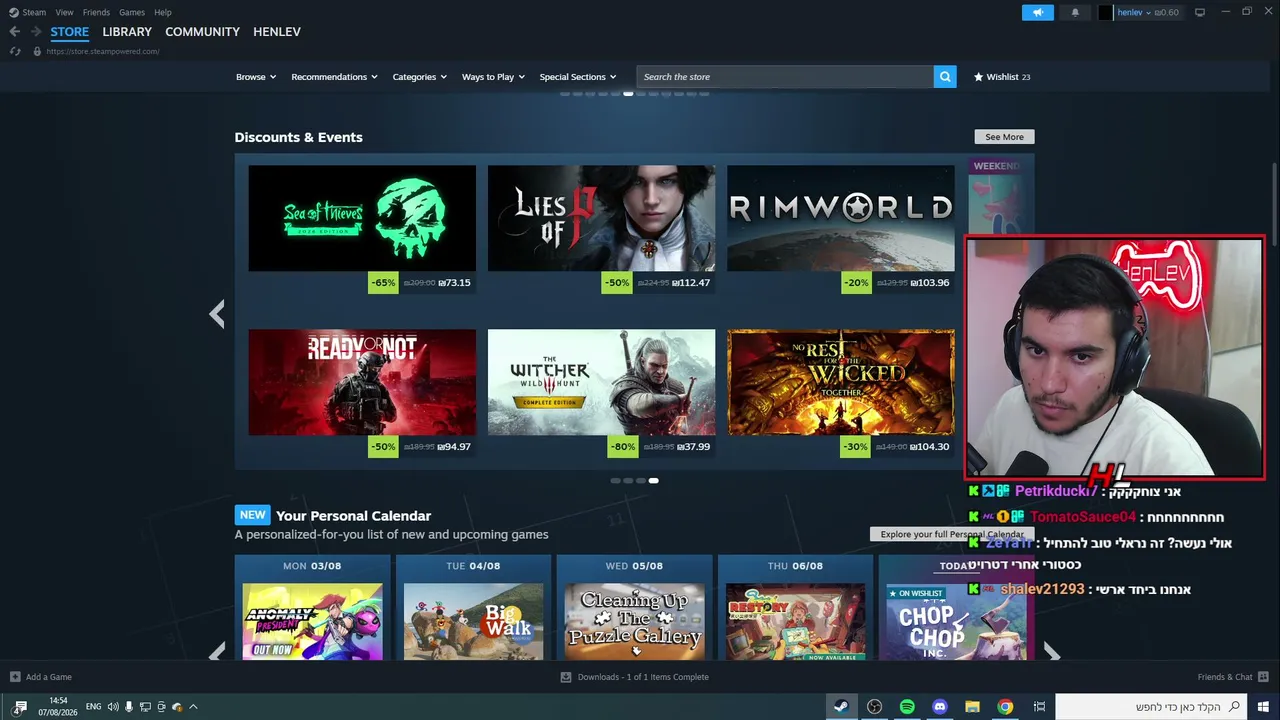Open The Witcher 3 Wild Hunt card
This screenshot has width=1280, height=720.
pyautogui.click(x=601, y=394)
